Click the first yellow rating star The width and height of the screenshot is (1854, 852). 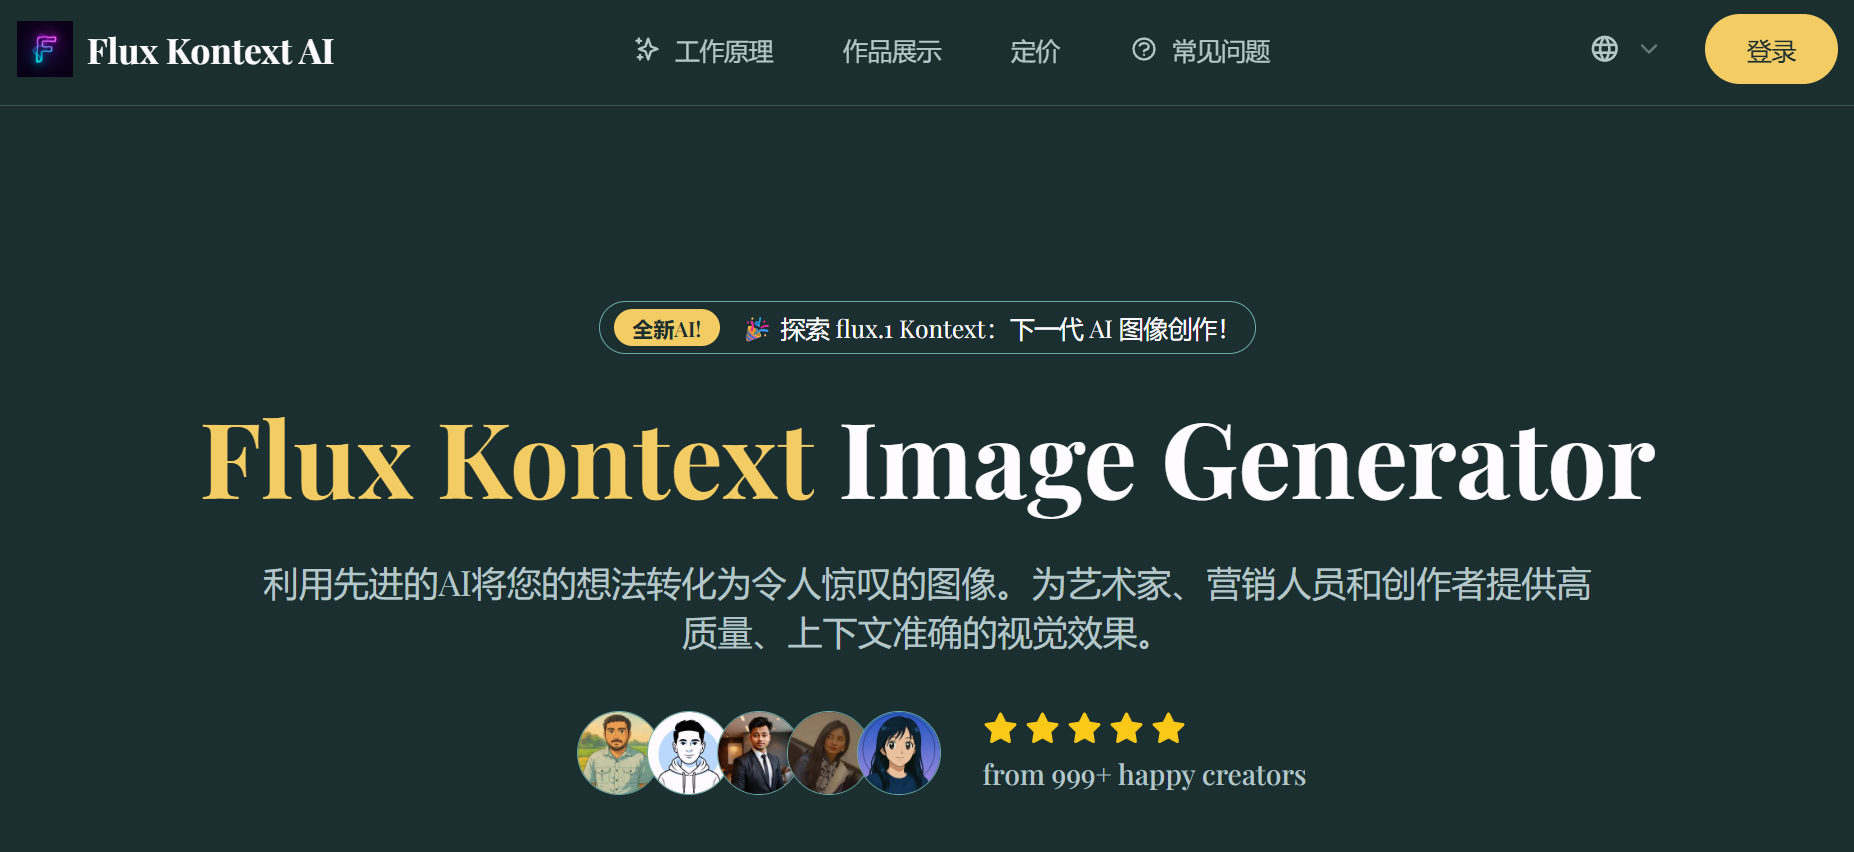click(x=1000, y=728)
